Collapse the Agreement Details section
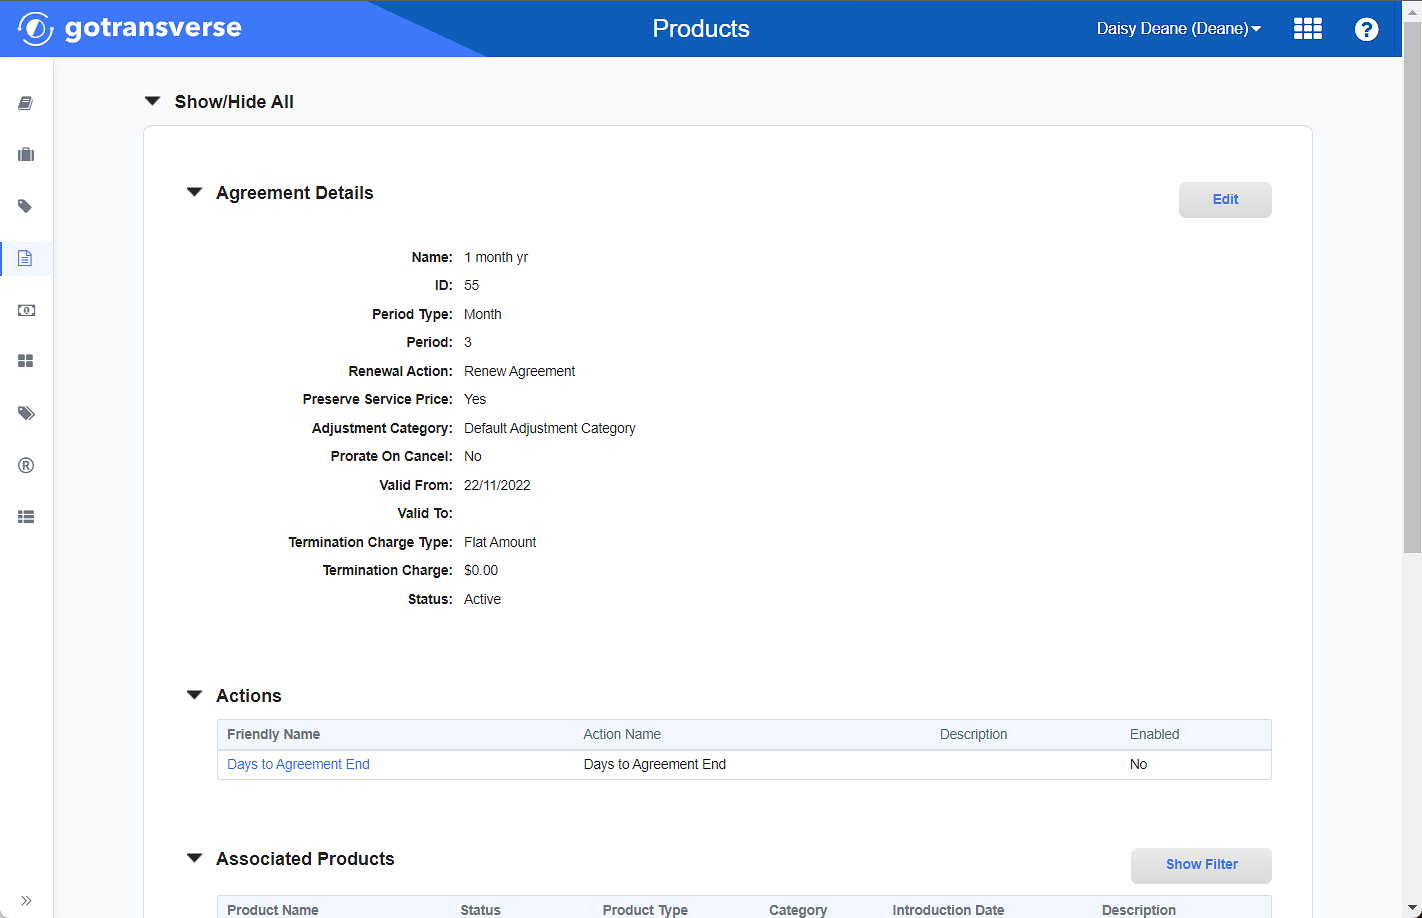Screen dimensions: 1422x918 pyautogui.click(x=195, y=192)
